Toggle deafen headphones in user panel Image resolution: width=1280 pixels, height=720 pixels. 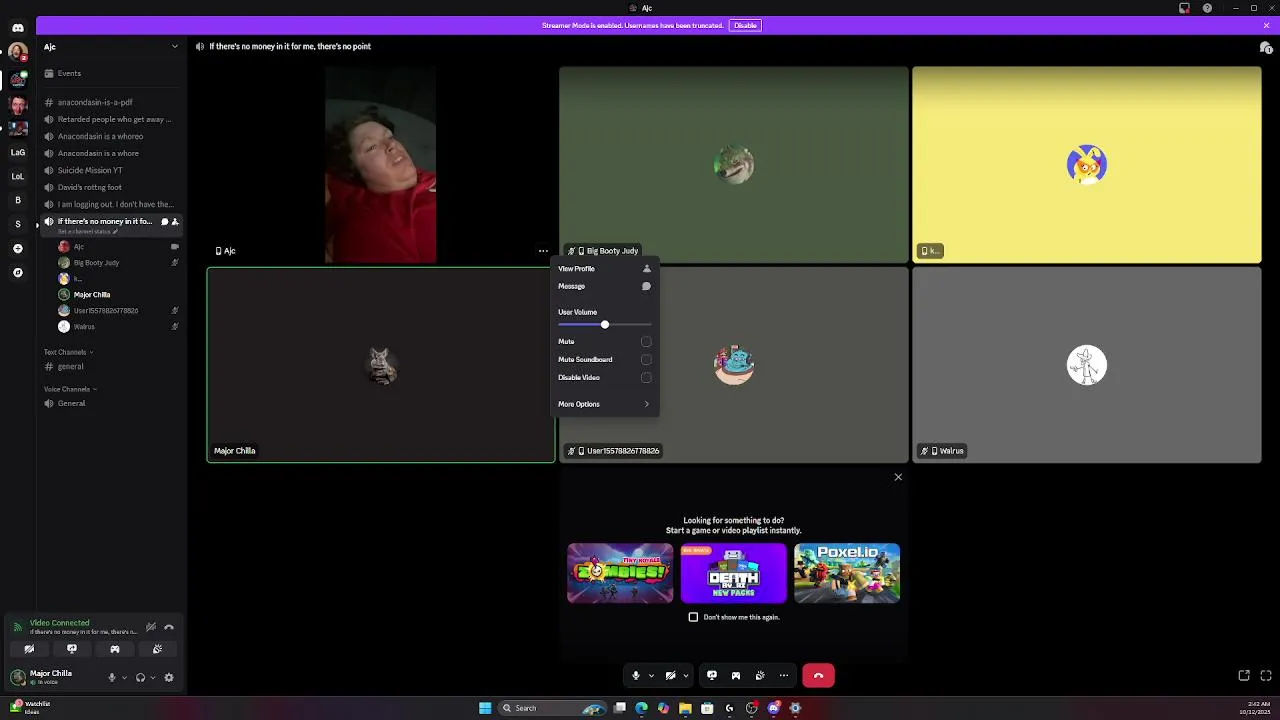coord(140,677)
